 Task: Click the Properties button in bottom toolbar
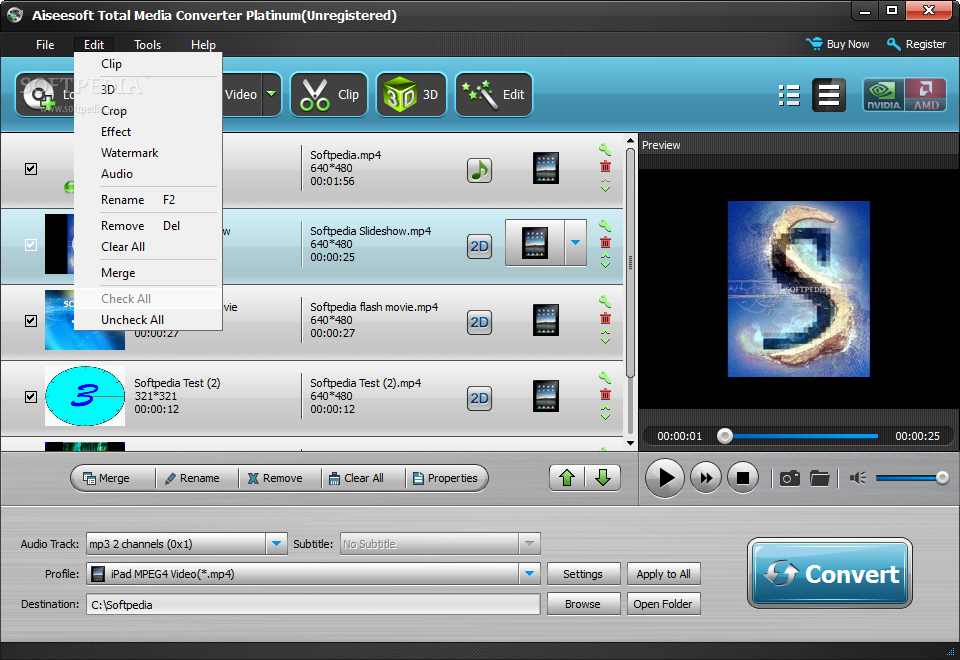click(x=445, y=478)
